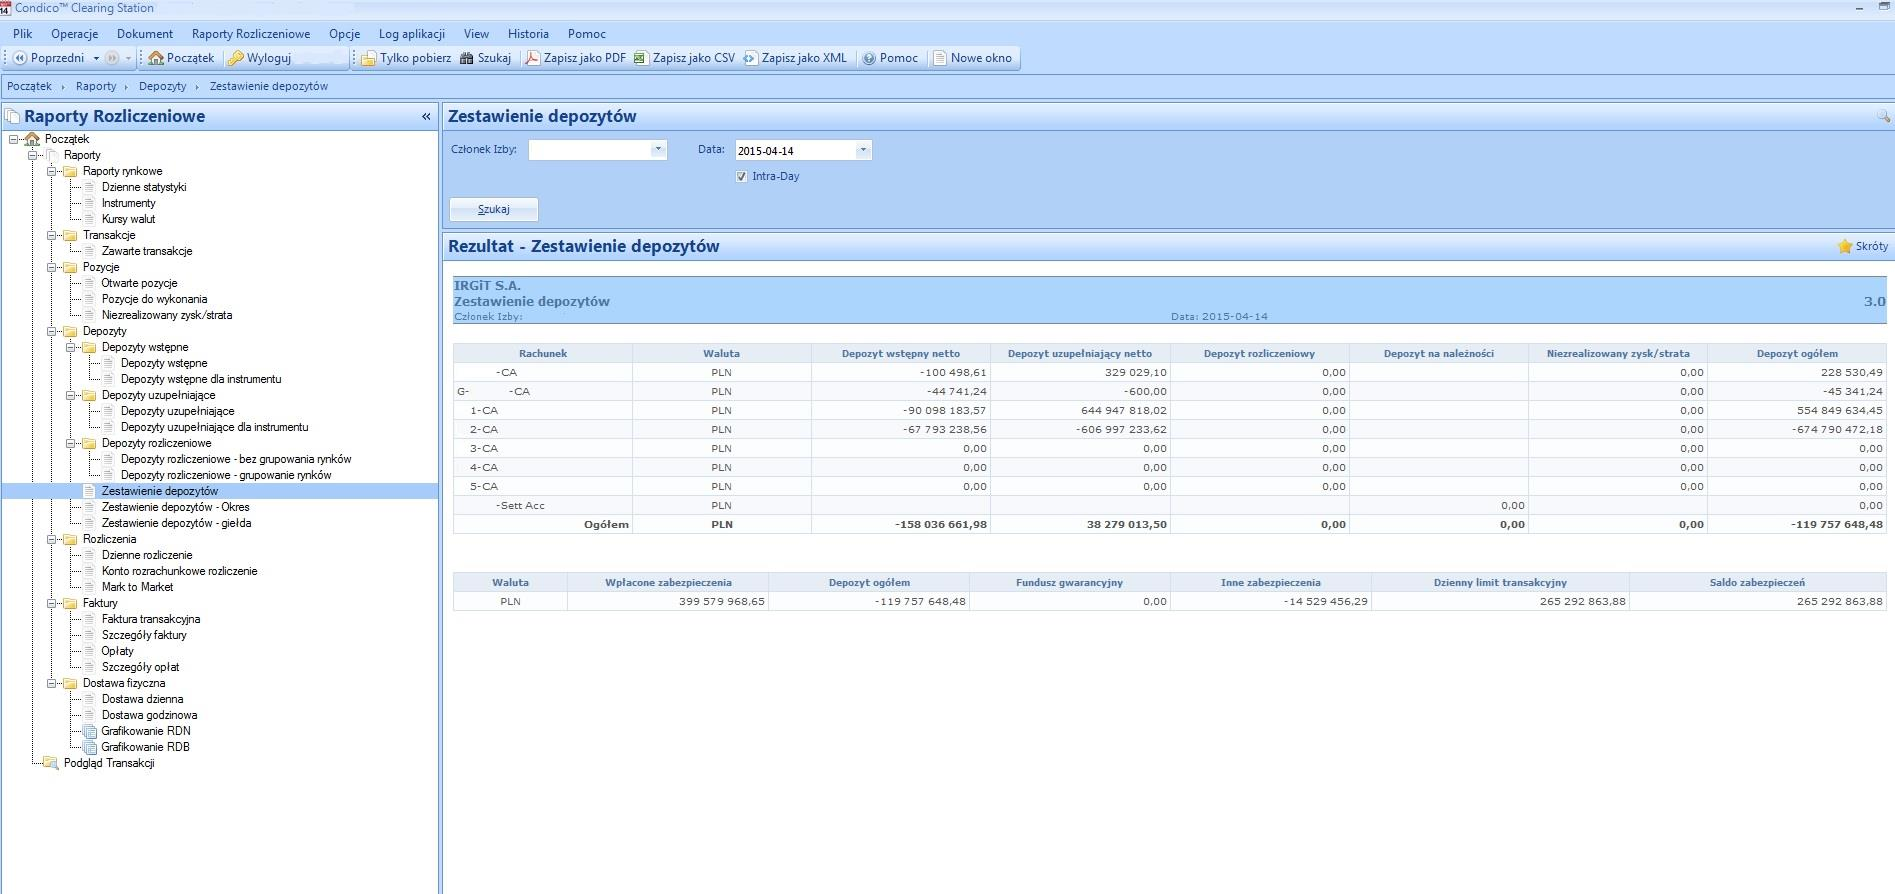Click the Początek house icon in tree
1895x894 pixels.
pos(32,139)
